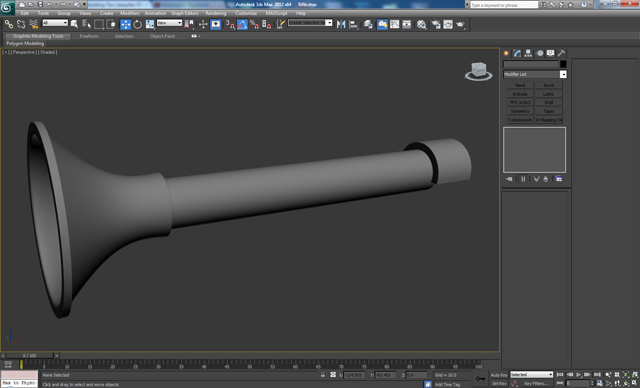
Task: Click the Unlink Selection tool
Action: pyautogui.click(x=21, y=24)
